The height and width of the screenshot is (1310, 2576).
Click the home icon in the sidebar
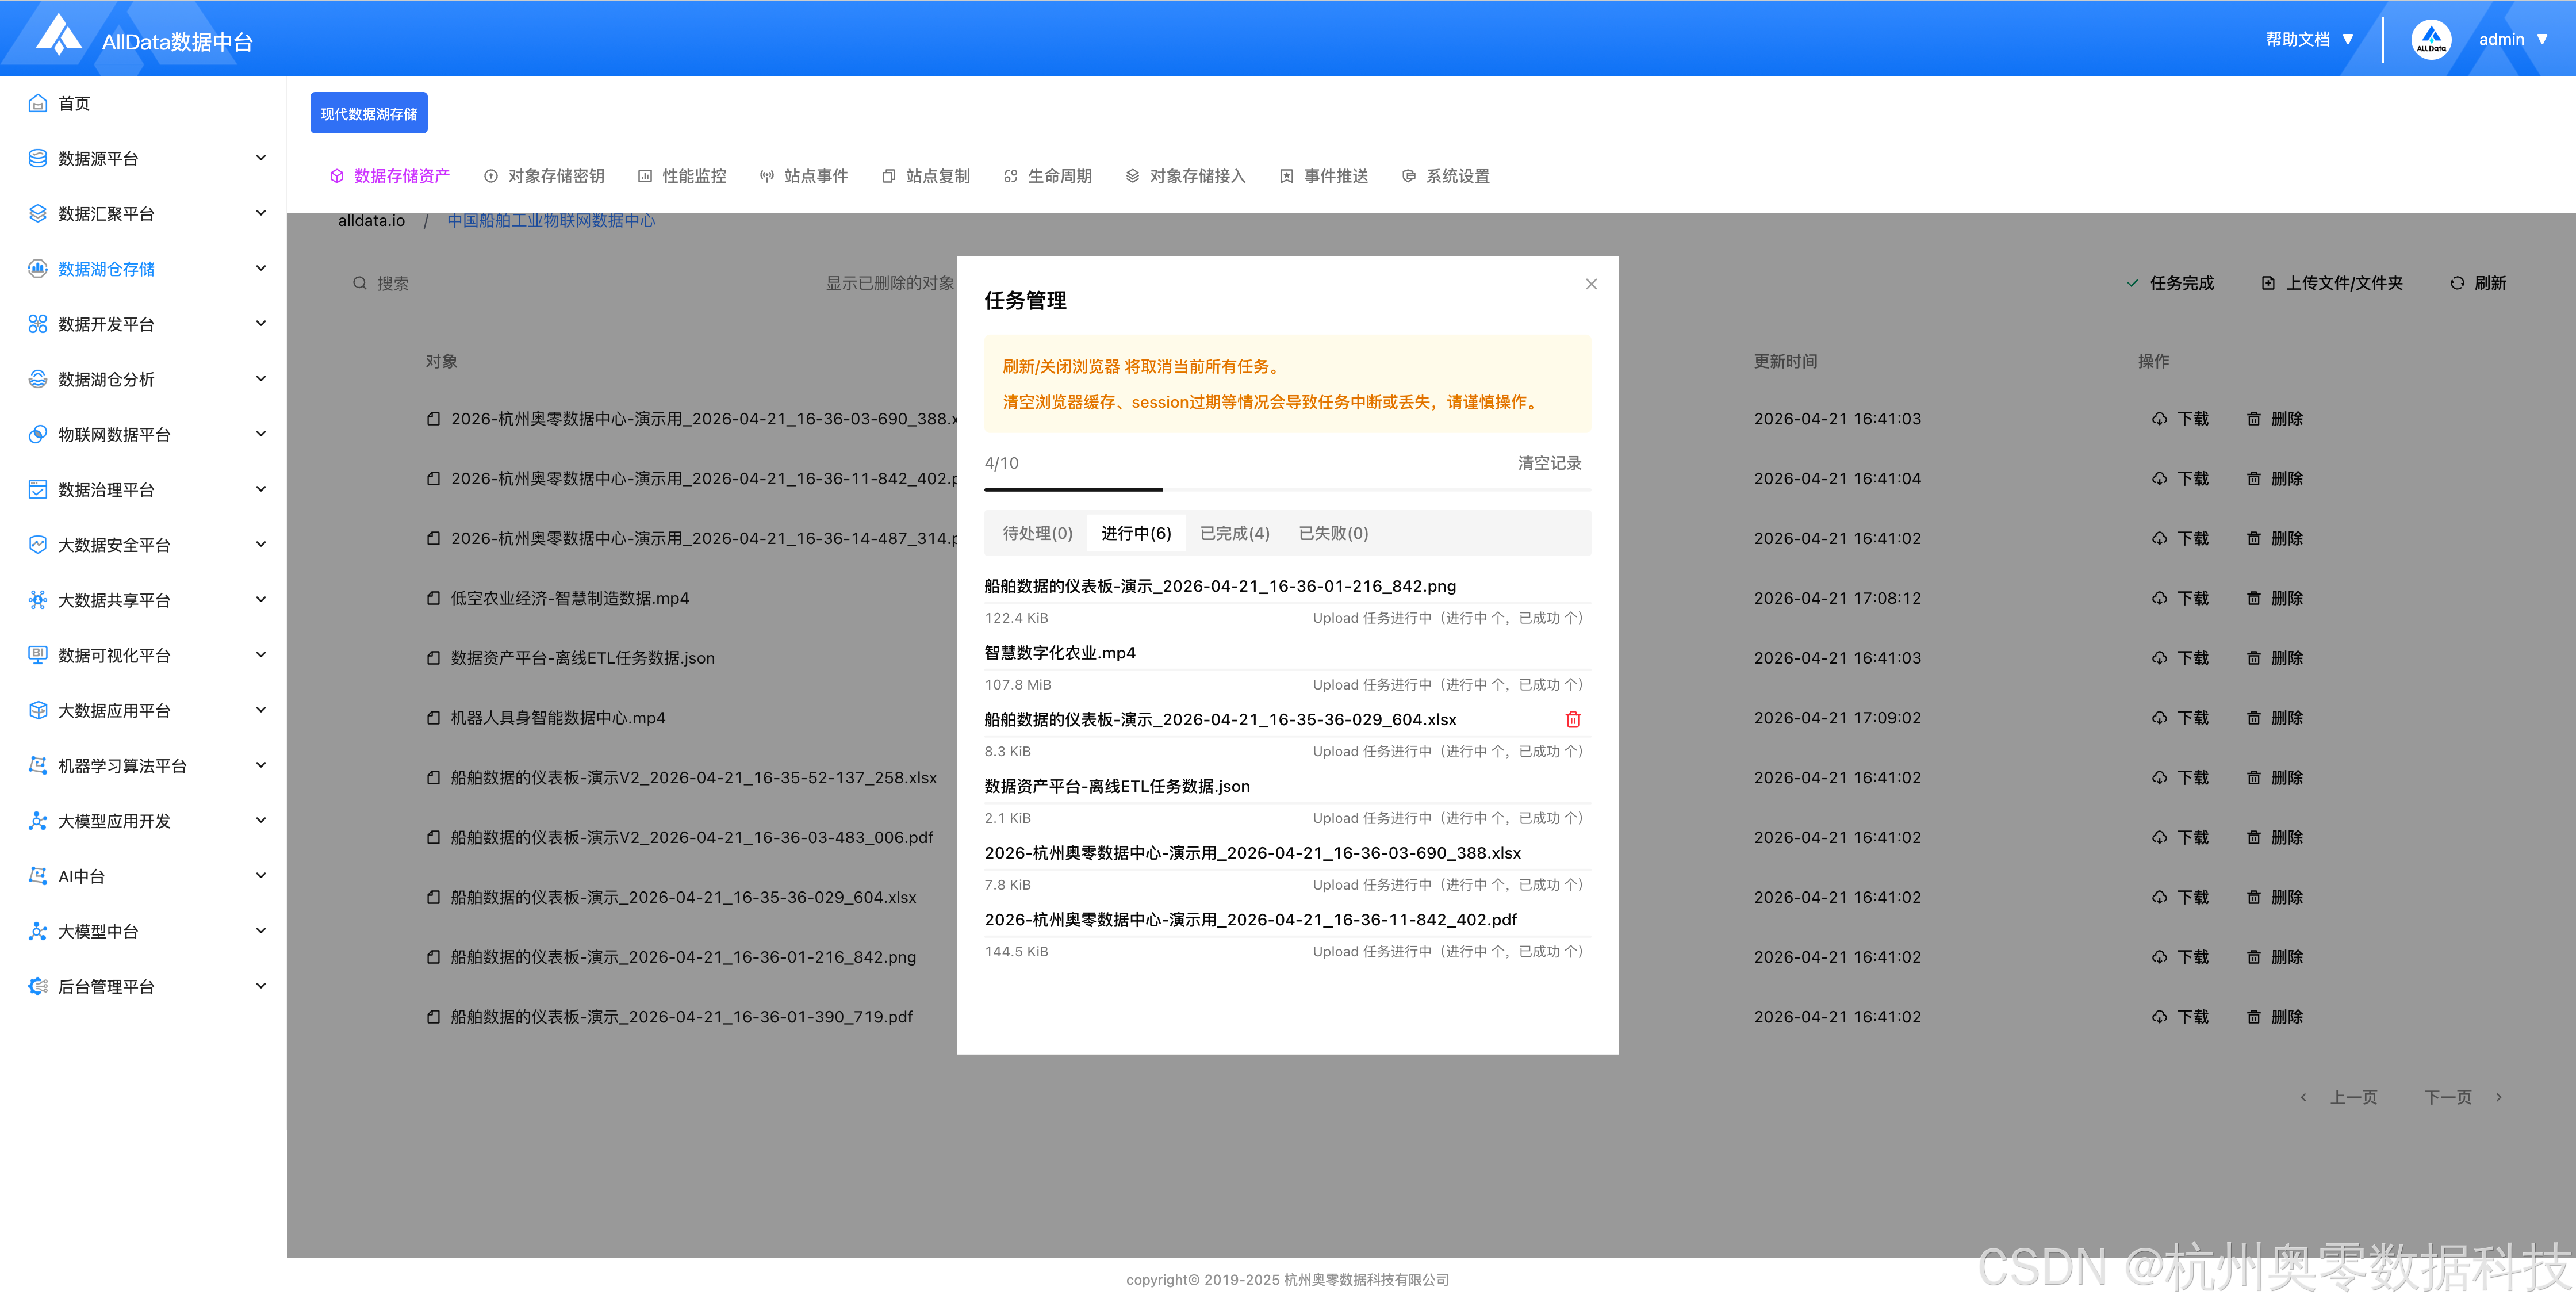tap(38, 103)
